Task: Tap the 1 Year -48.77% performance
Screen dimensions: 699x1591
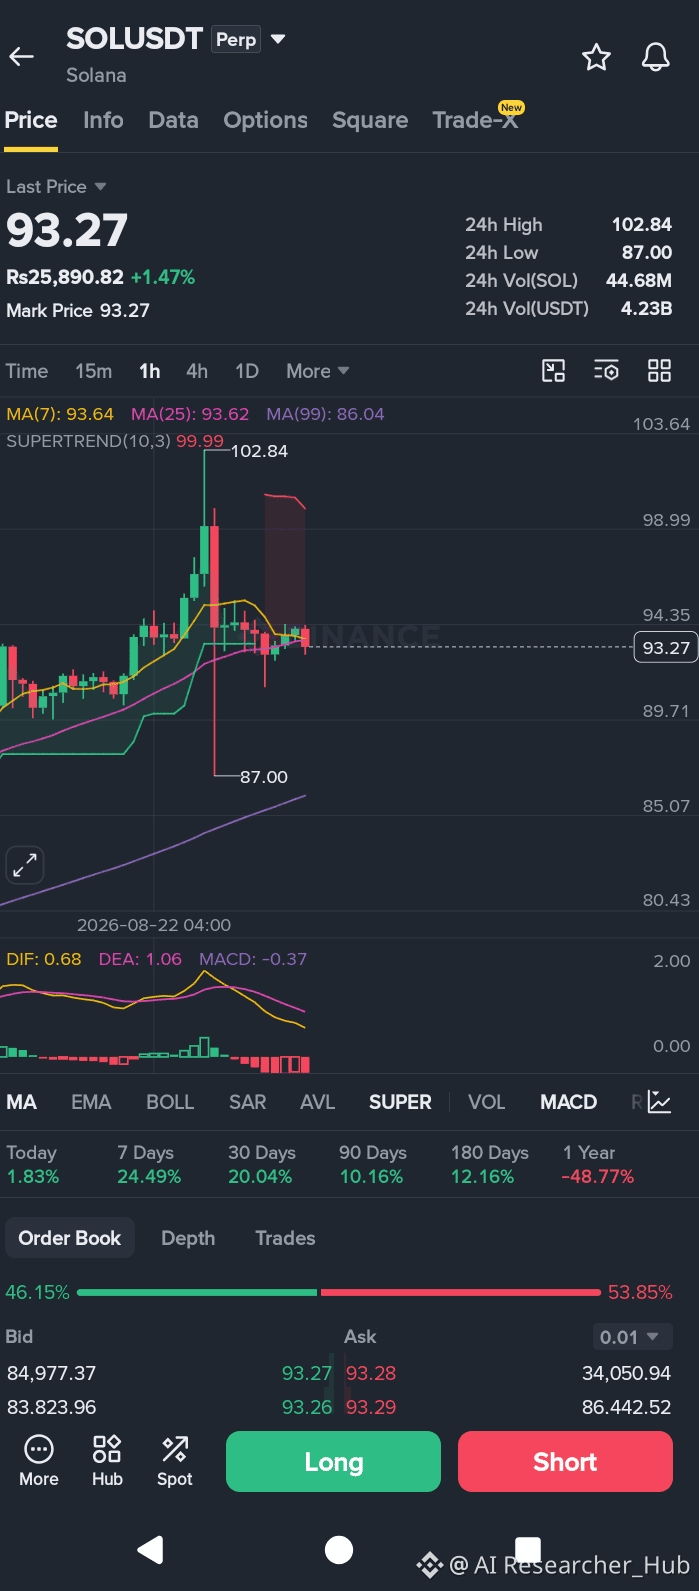Action: pos(598,1165)
